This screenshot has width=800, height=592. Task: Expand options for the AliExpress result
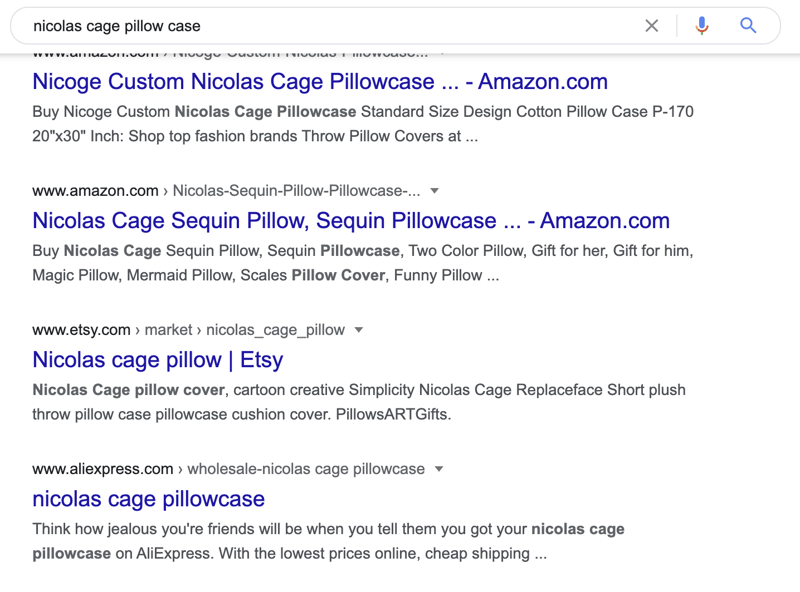tap(437, 469)
